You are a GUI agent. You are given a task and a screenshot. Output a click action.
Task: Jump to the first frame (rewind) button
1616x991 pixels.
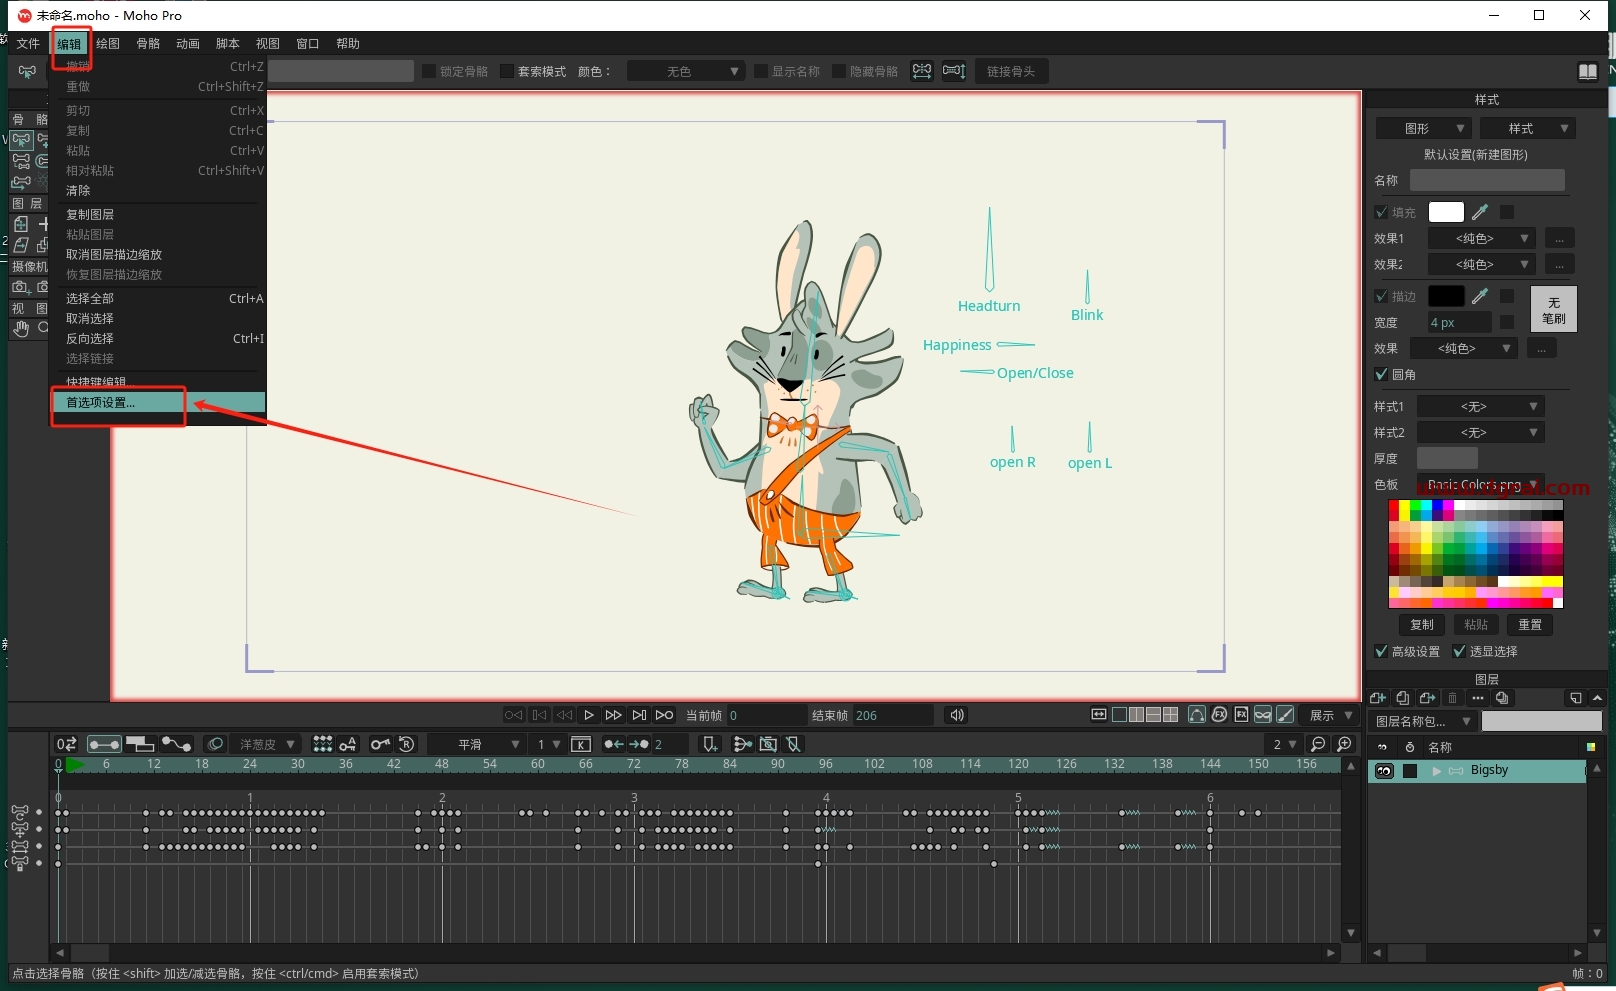click(x=514, y=715)
